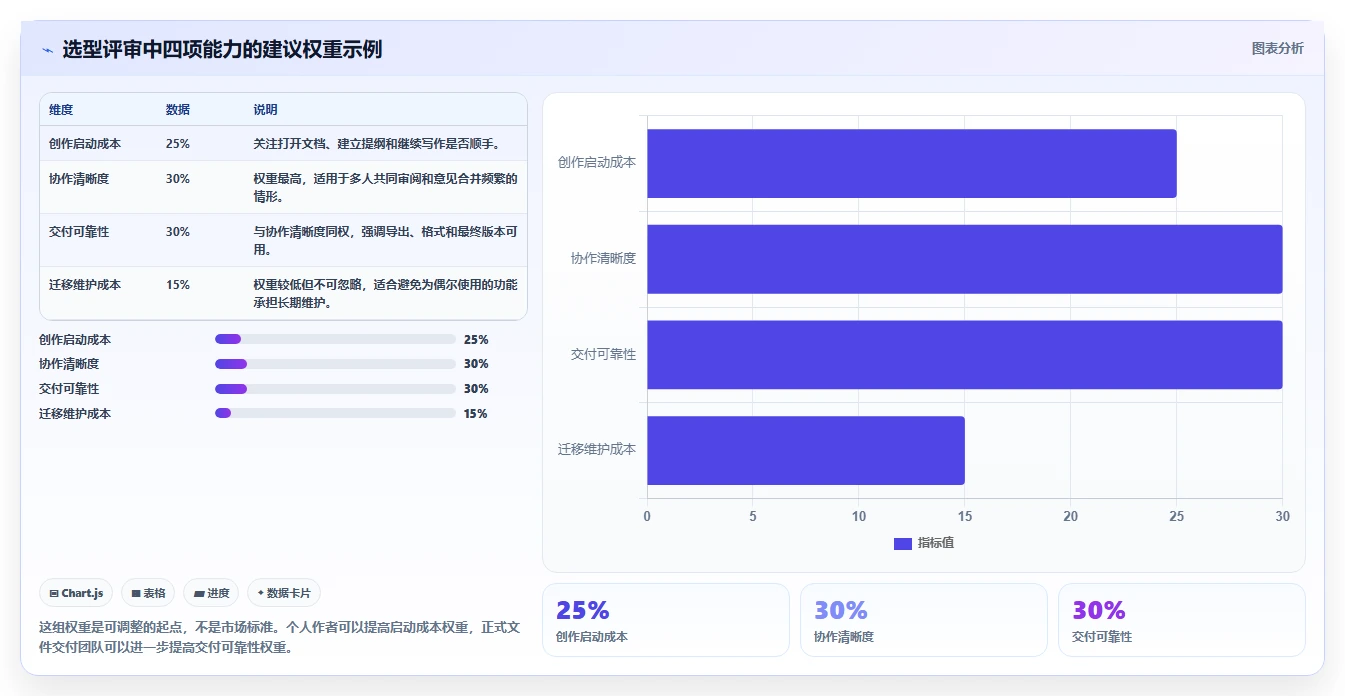Image resolution: width=1345 pixels, height=696 pixels.
Task: Click the 交付可靠性 chart axis label
Action: point(603,354)
